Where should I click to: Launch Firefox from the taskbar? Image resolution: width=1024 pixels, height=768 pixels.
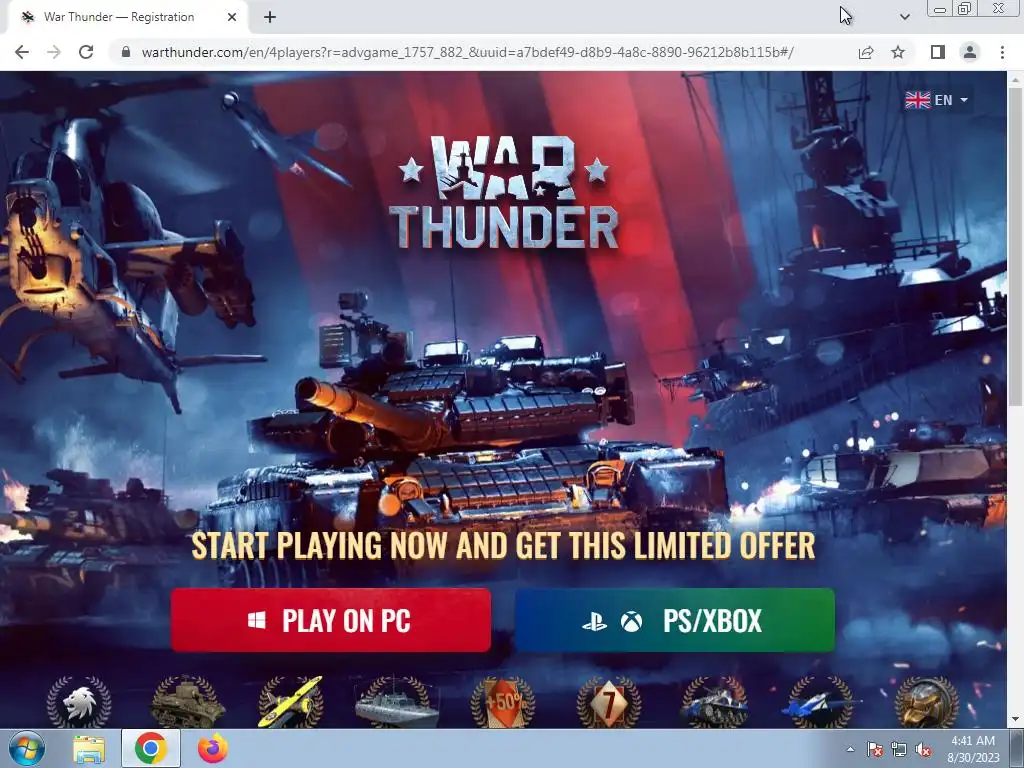212,748
